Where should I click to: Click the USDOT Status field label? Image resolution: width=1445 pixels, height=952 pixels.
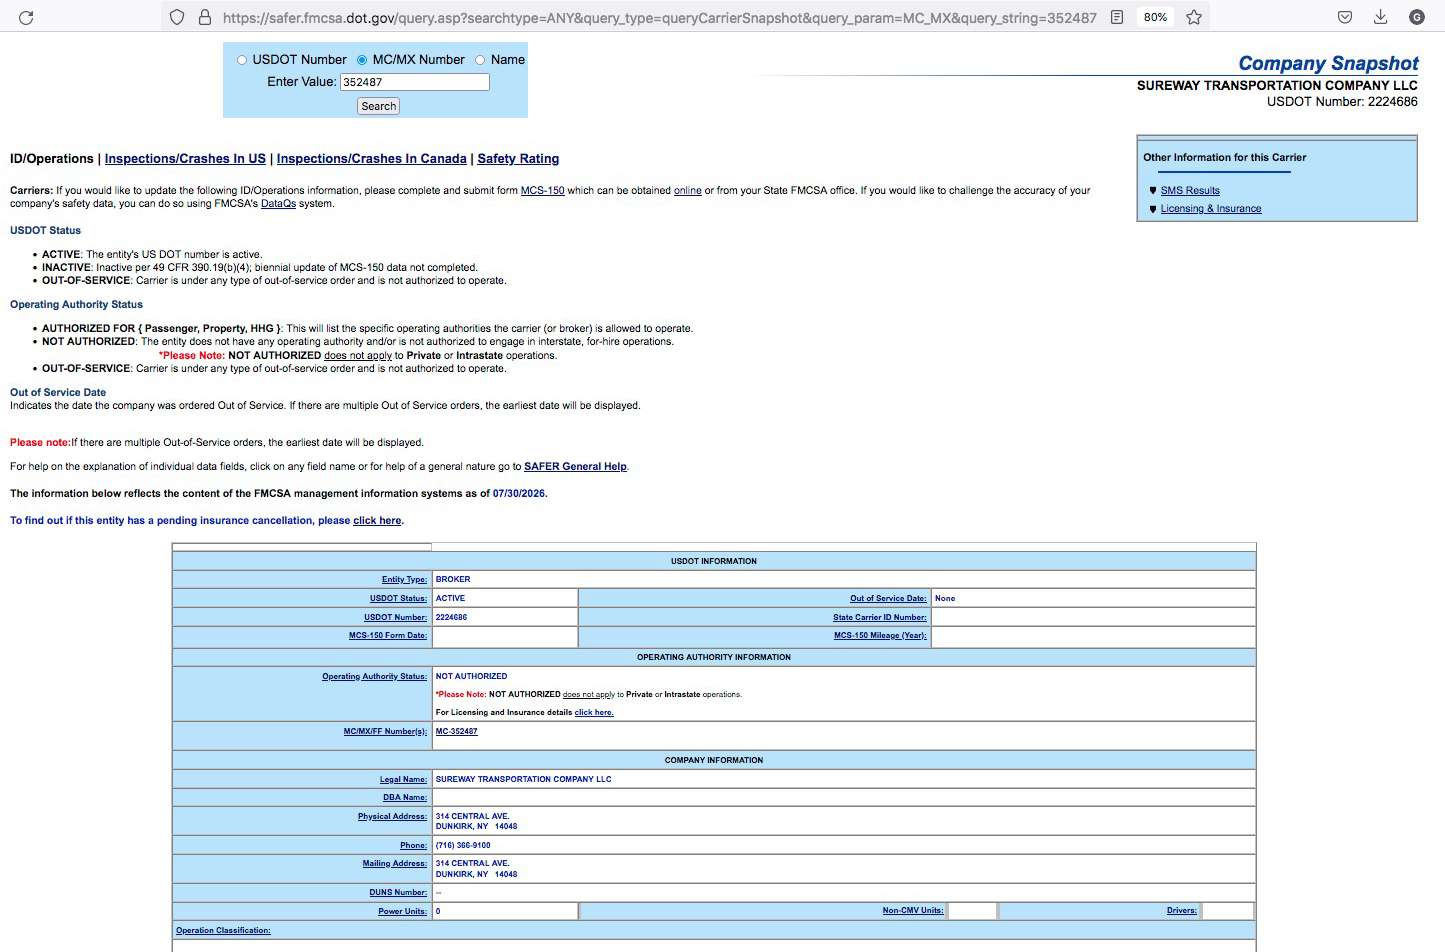[x=398, y=599]
